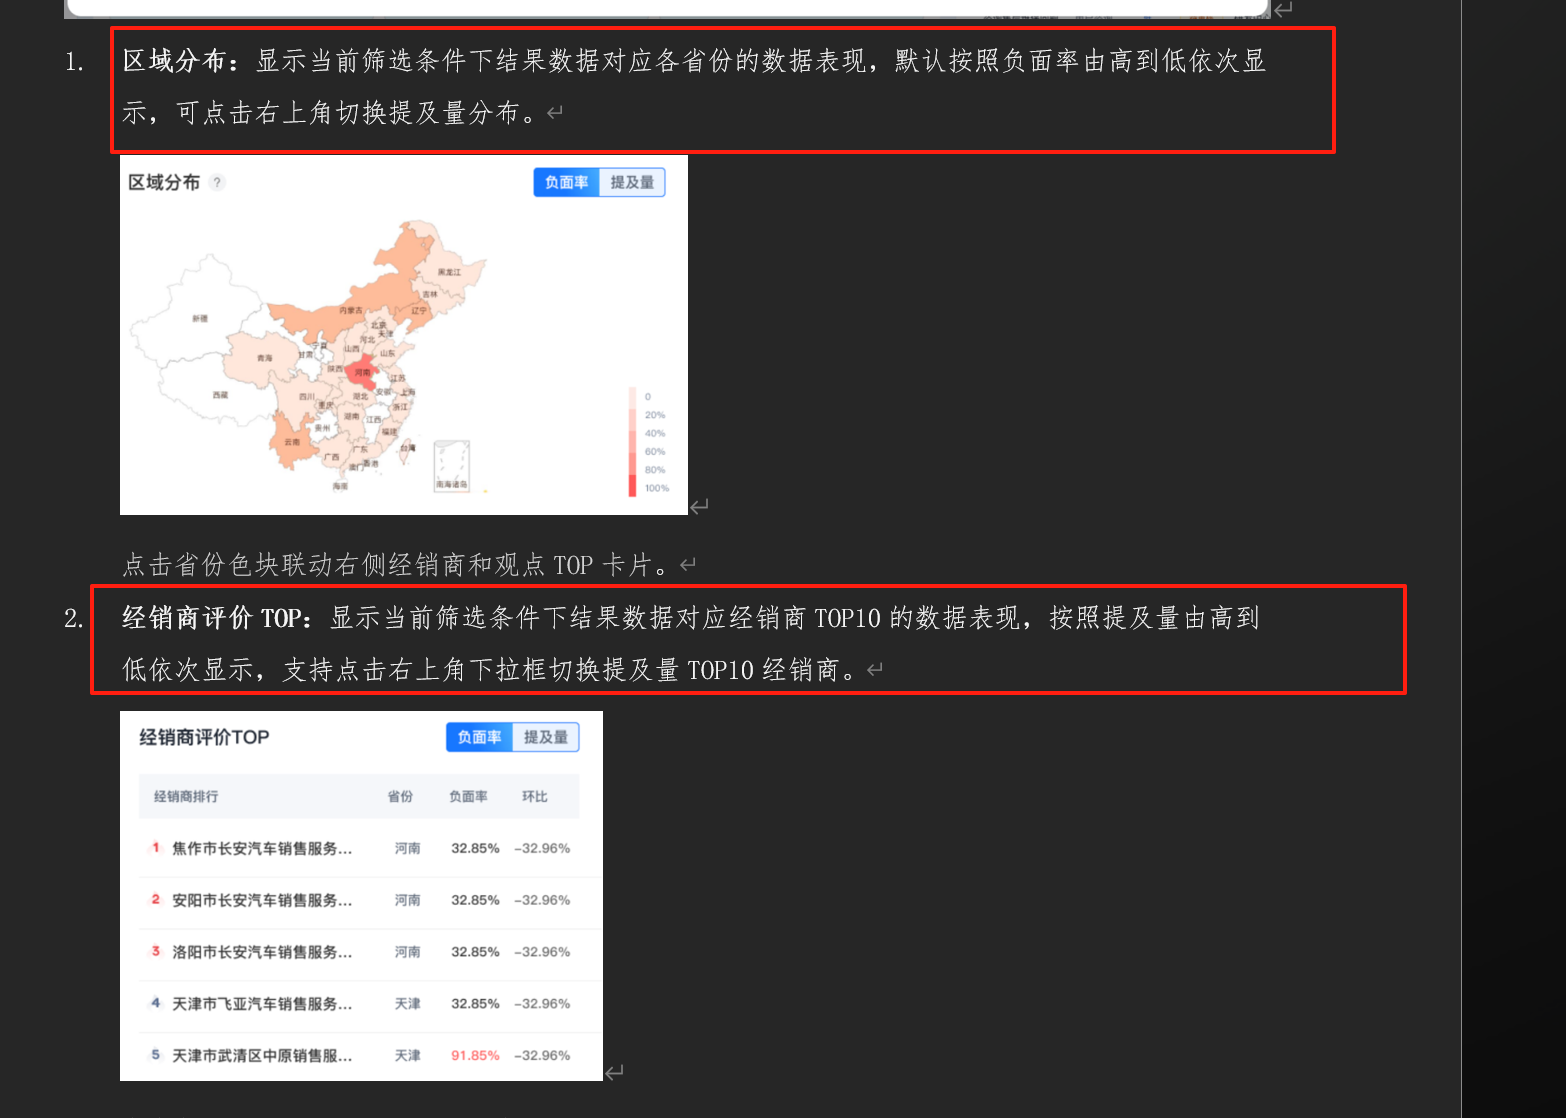
Task: Click the 省份 column header
Action: pyautogui.click(x=400, y=797)
